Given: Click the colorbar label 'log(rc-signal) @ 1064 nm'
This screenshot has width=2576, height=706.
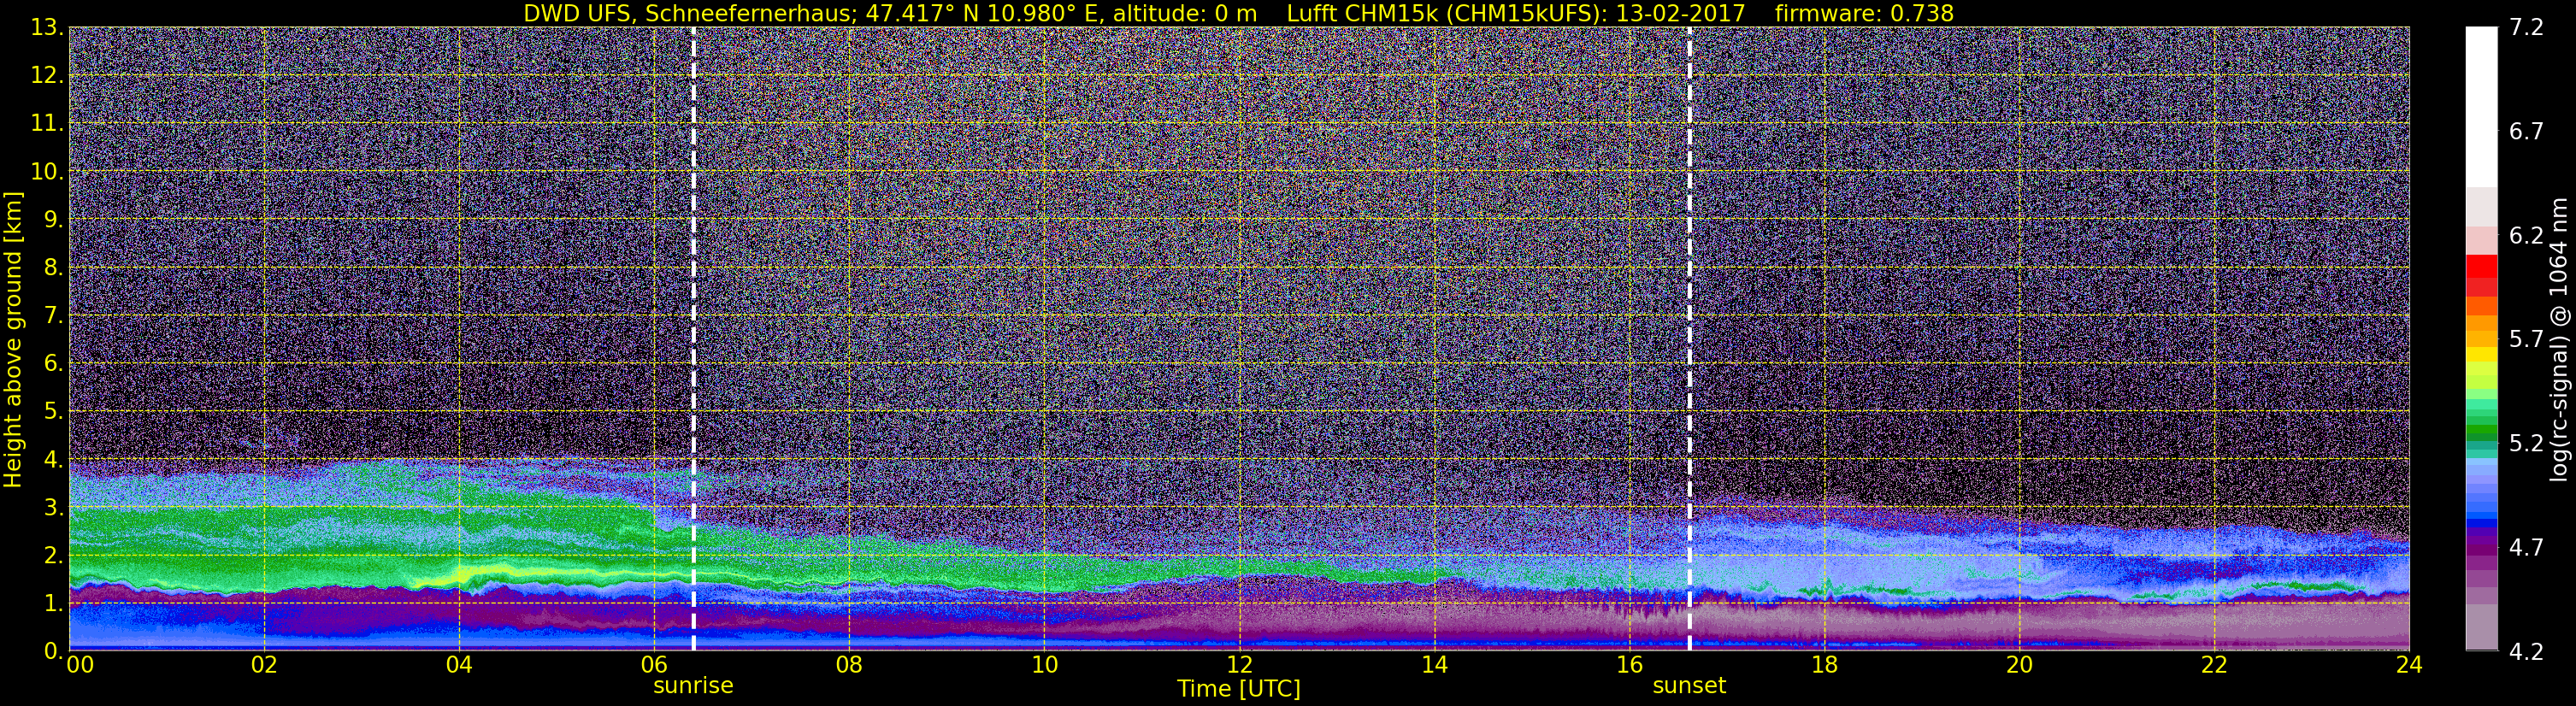Looking at the screenshot, I should click(x=2561, y=339).
